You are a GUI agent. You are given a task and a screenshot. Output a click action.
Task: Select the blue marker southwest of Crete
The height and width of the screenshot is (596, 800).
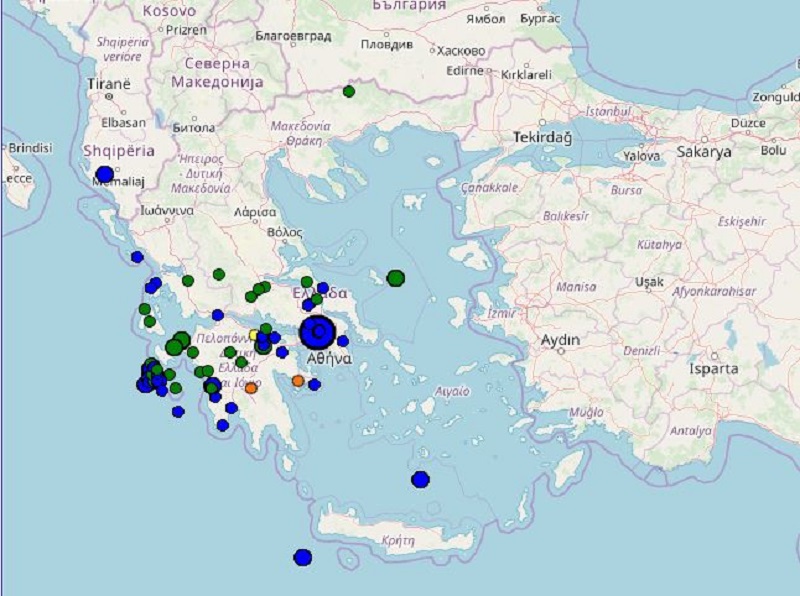coord(302,557)
